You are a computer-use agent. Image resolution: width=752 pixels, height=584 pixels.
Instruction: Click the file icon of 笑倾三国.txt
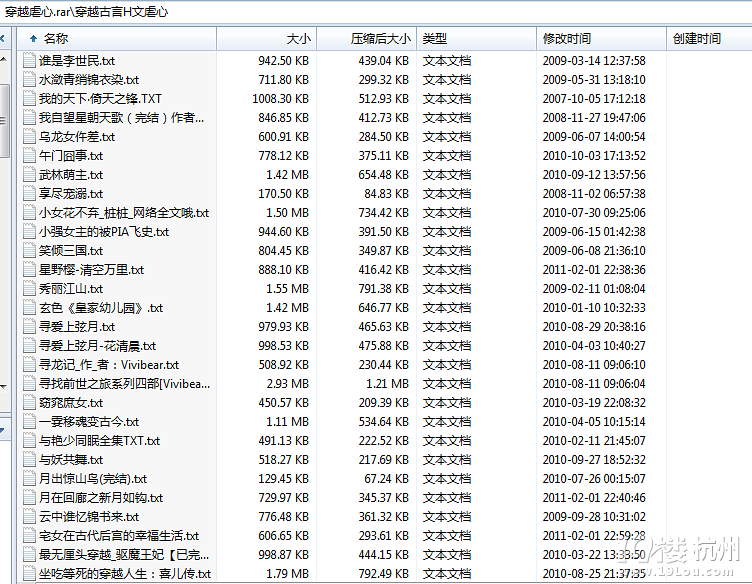point(29,251)
